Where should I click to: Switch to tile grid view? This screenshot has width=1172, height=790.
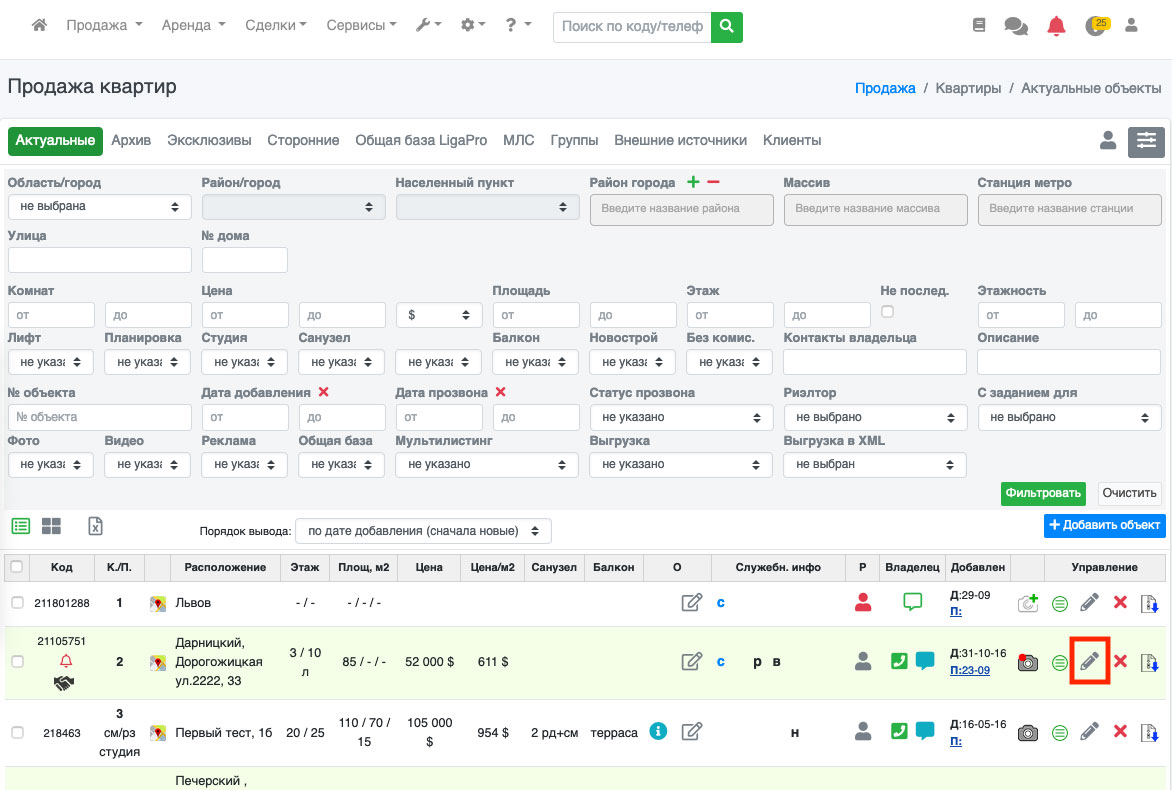point(51,526)
